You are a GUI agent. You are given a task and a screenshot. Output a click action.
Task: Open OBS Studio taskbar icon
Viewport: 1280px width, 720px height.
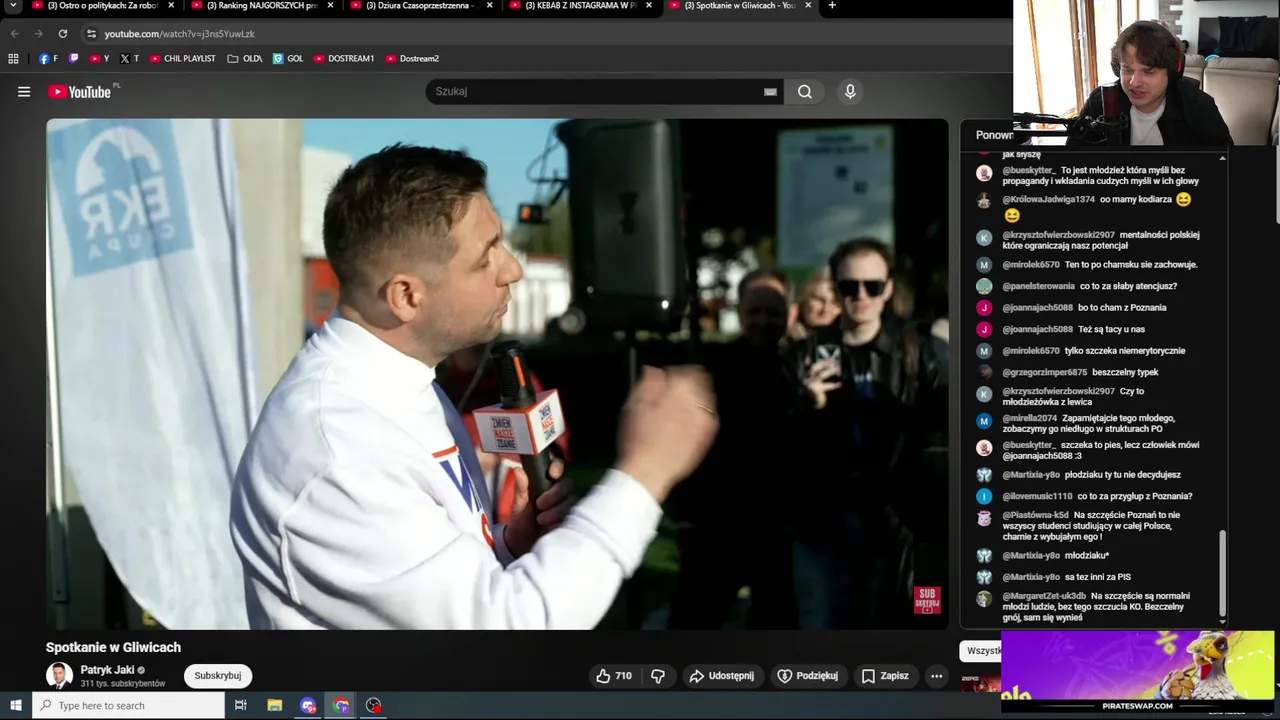pyautogui.click(x=374, y=706)
